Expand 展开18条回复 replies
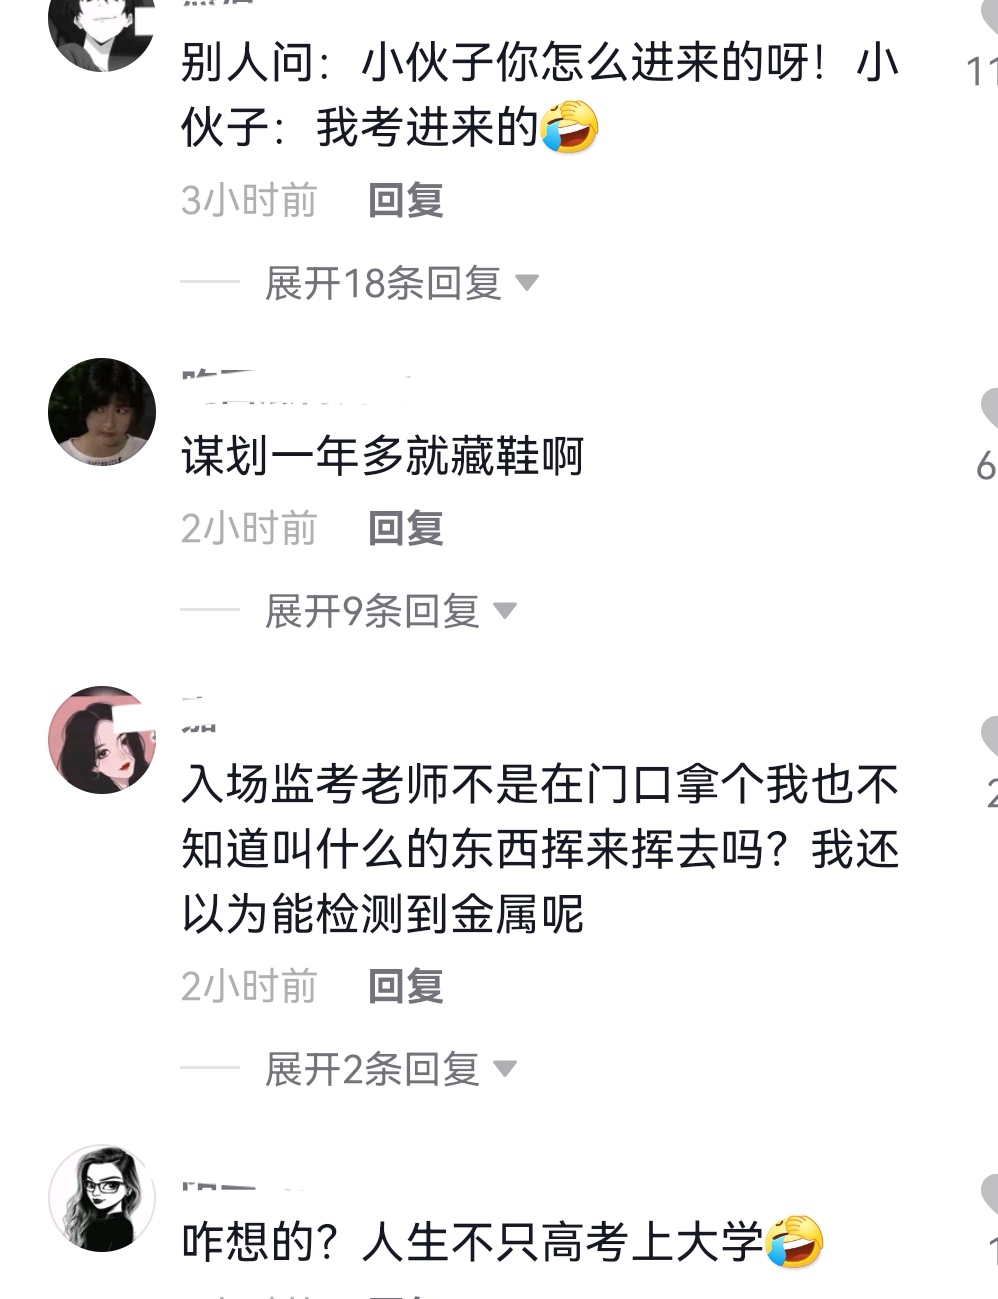Viewport: 998px width, 1299px height. click(x=401, y=284)
